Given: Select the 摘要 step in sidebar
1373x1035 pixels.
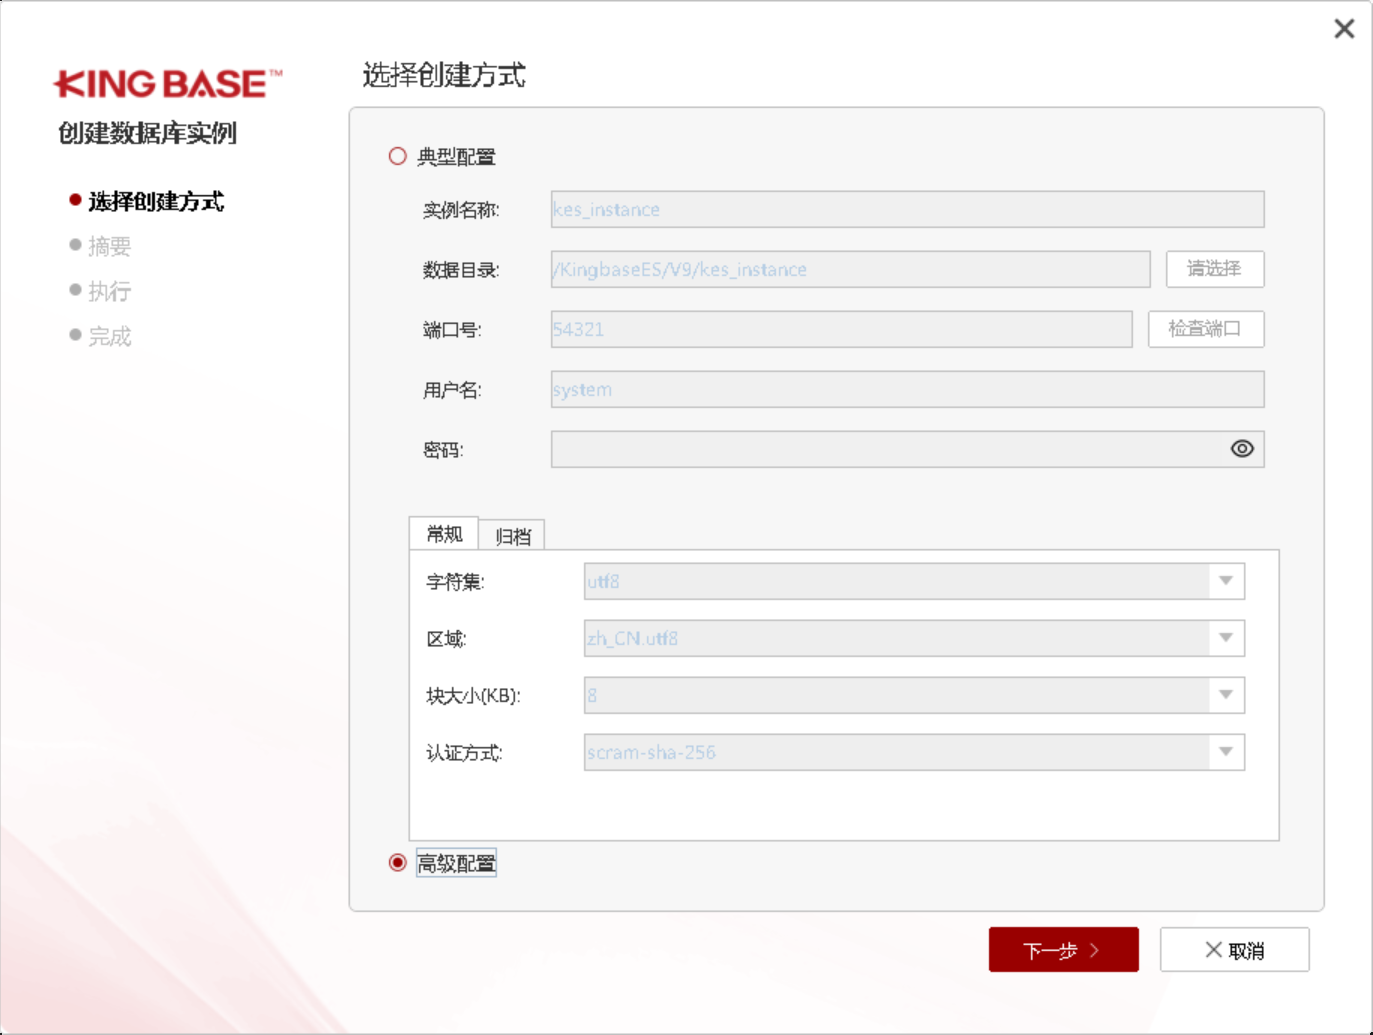Looking at the screenshot, I should [109, 246].
